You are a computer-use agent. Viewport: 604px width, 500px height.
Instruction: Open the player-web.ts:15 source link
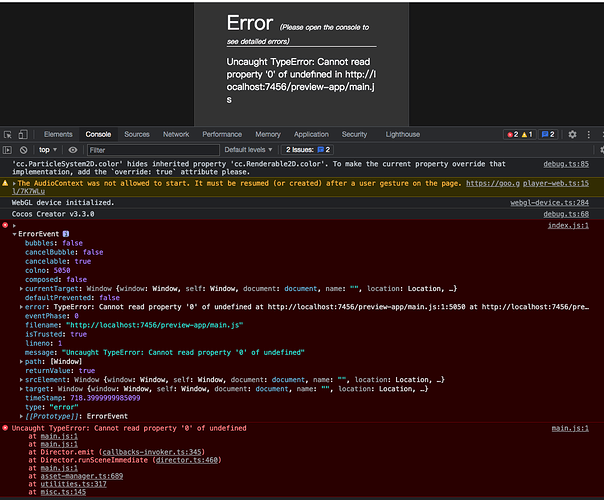(x=556, y=183)
